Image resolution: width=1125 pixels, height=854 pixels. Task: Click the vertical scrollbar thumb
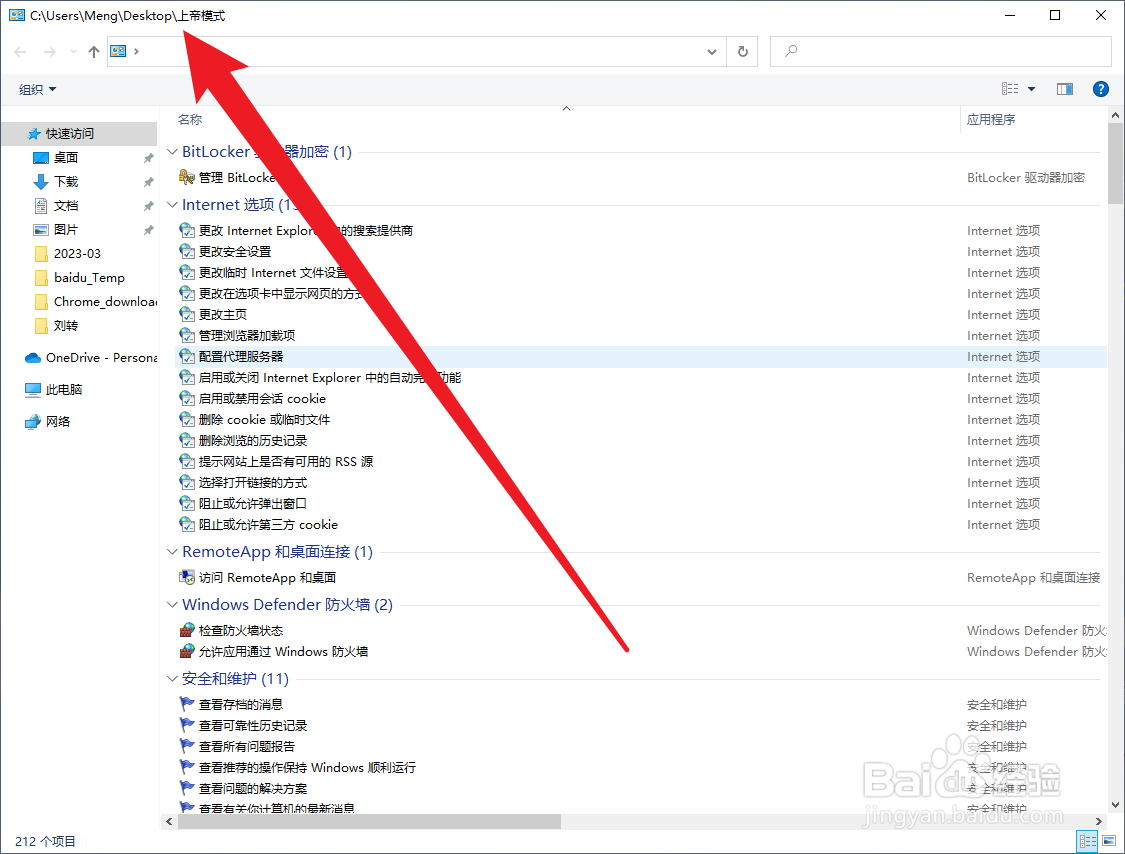pos(1115,164)
